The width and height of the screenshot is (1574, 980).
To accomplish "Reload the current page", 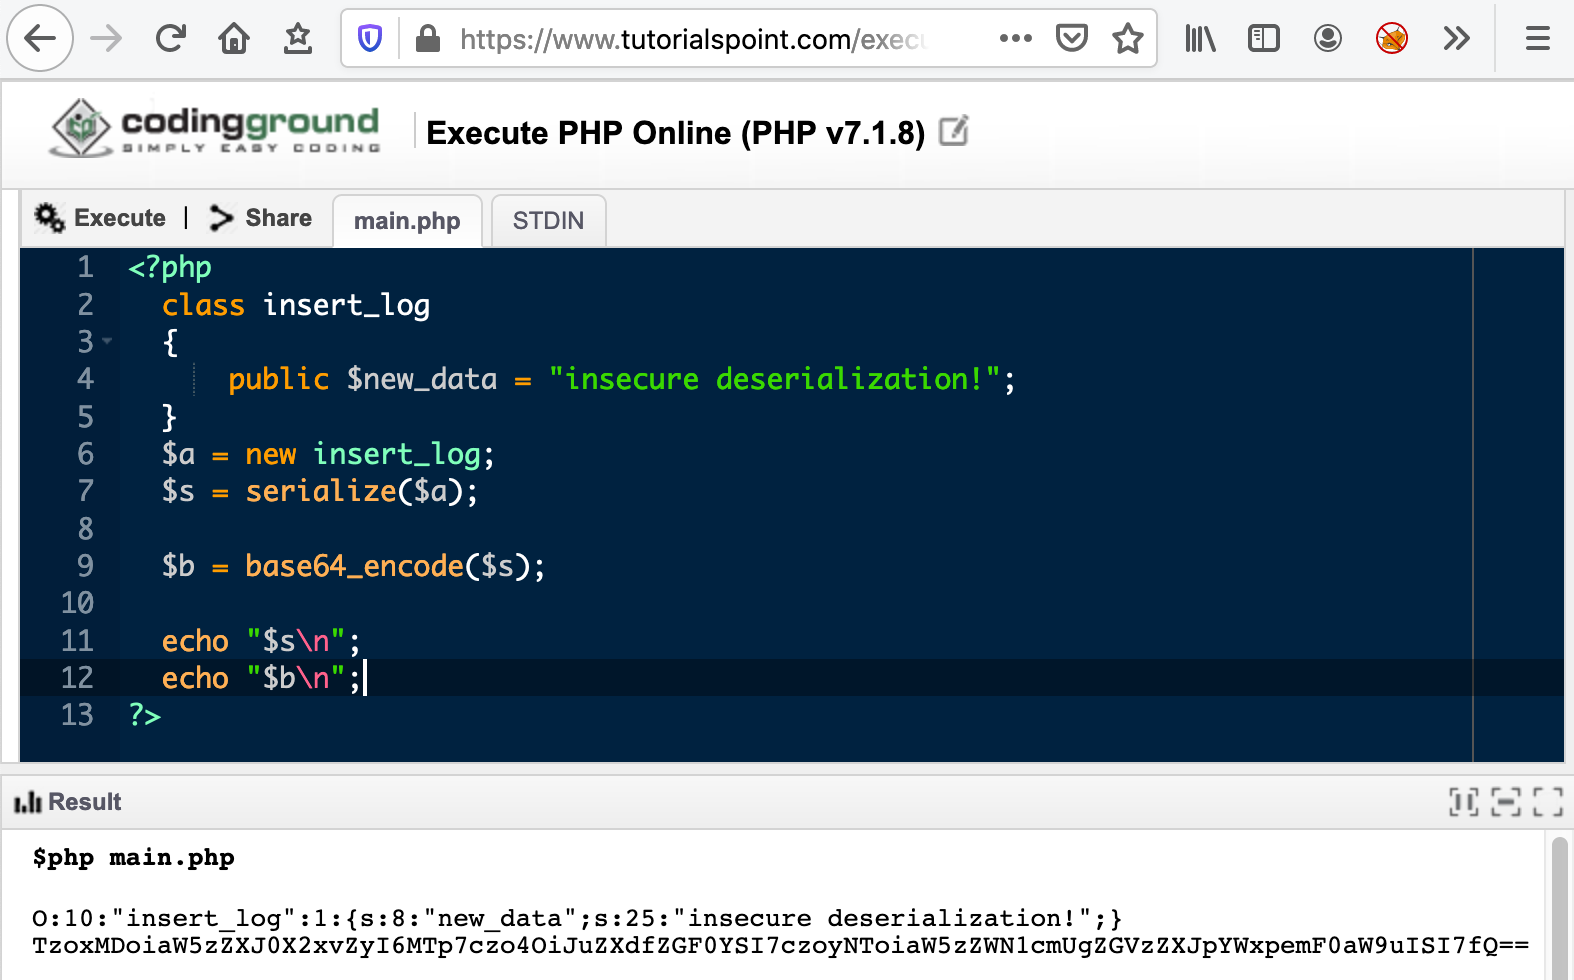I will coord(171,39).
